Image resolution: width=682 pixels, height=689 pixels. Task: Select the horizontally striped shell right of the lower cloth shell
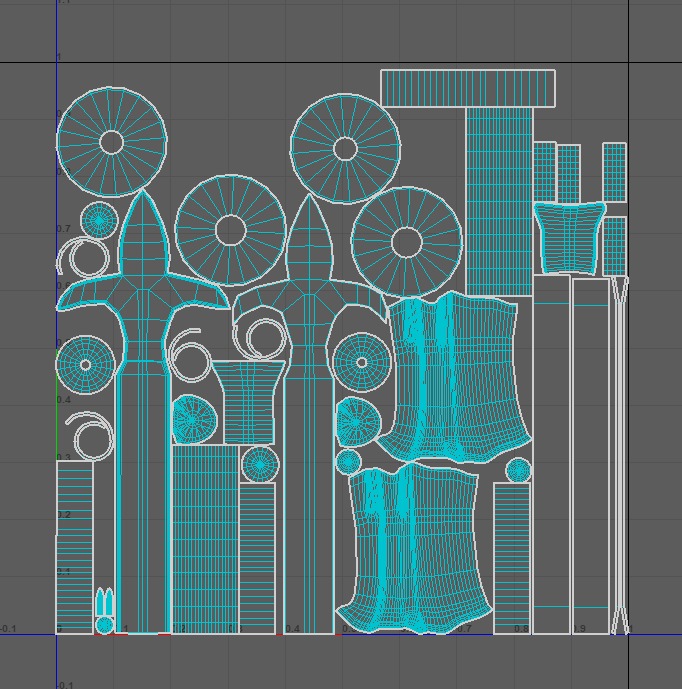point(512,558)
